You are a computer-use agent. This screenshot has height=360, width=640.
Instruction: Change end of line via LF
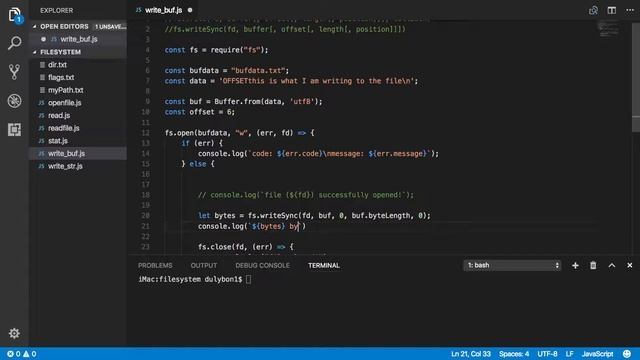click(569, 354)
